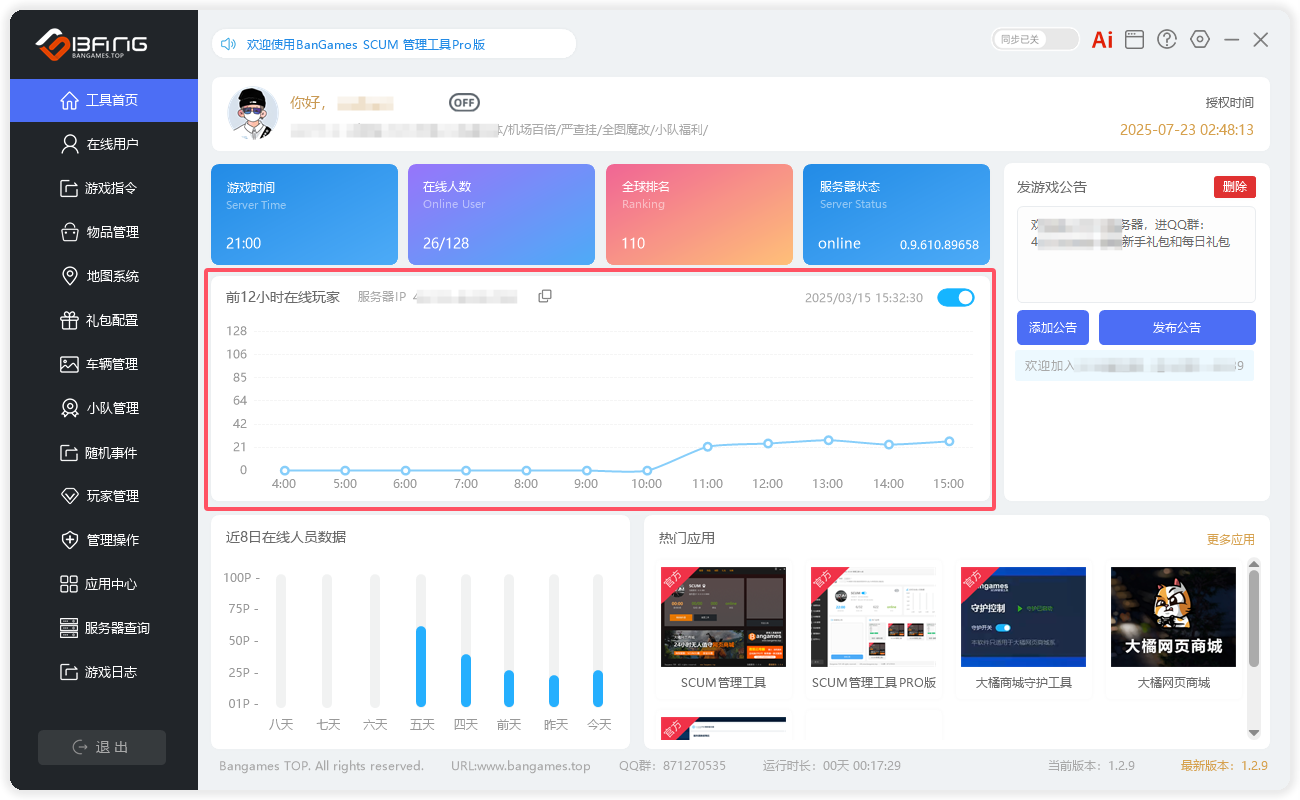
Task: Toggle the 同步已关 sync switch
Action: tap(1035, 40)
